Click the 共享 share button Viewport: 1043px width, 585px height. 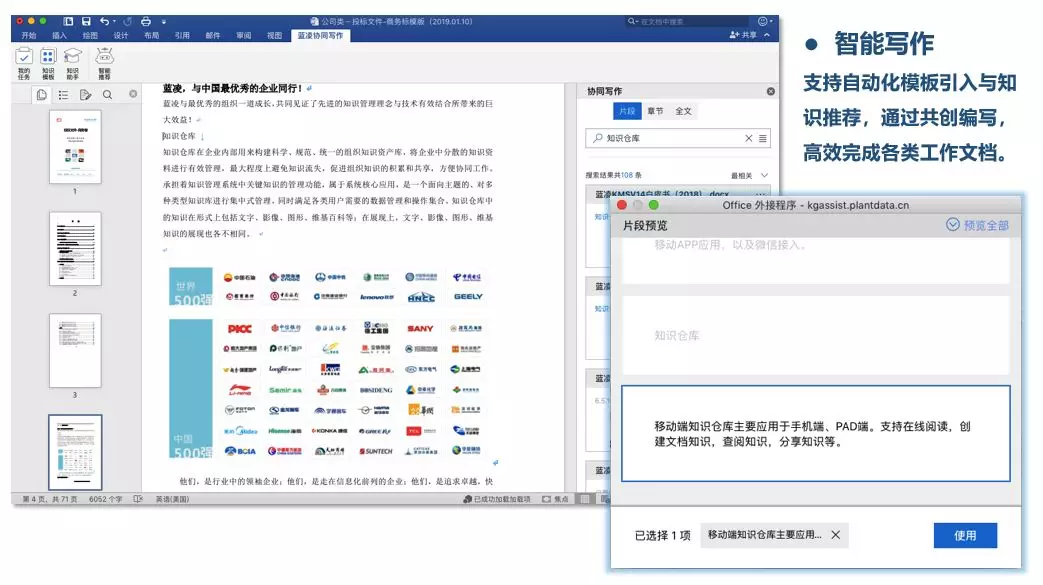(744, 35)
